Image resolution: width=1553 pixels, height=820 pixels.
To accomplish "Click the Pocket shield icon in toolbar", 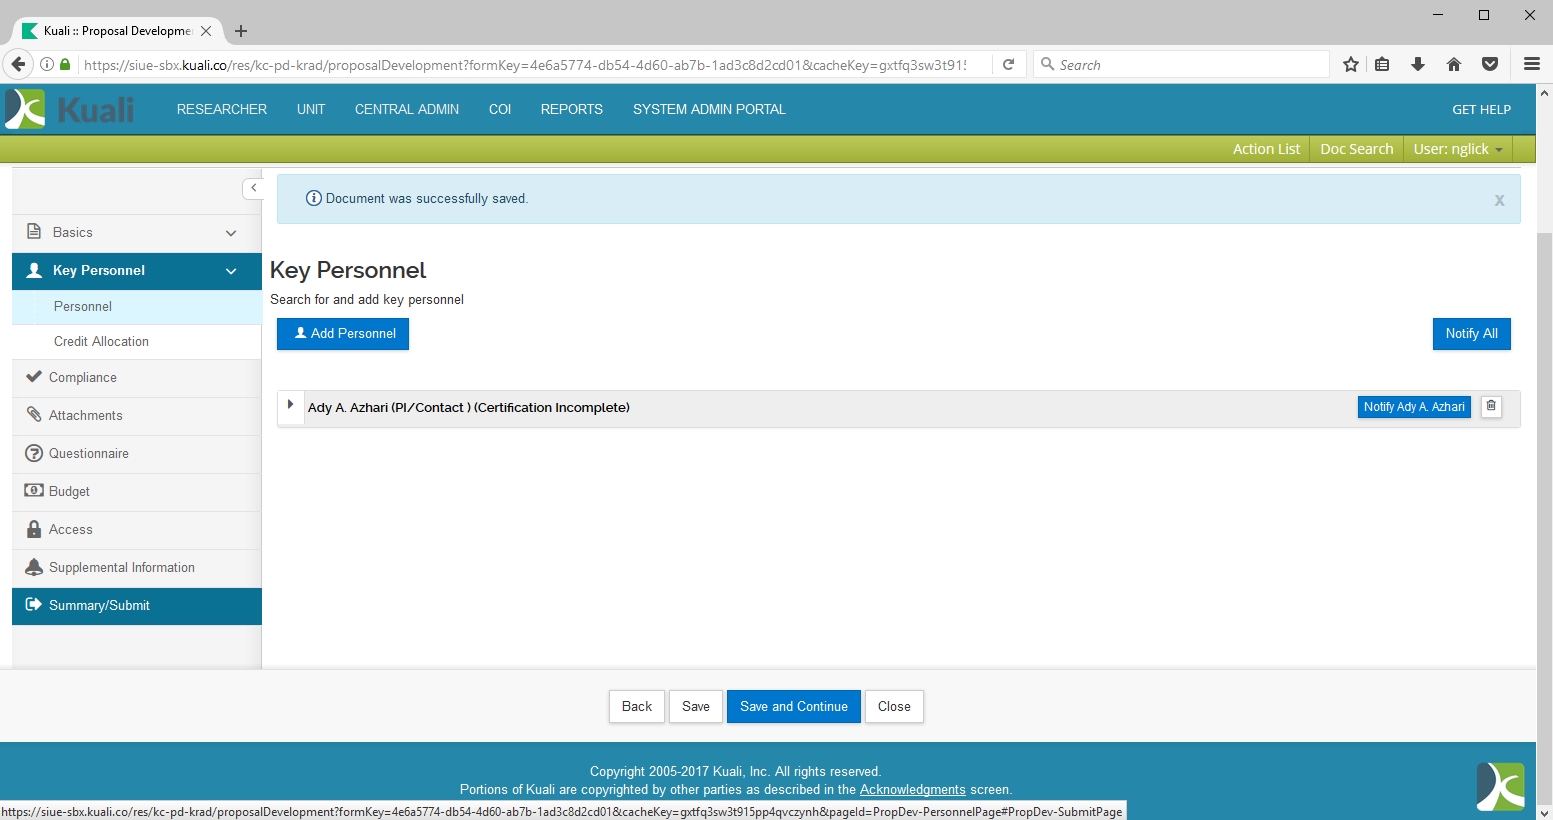I will coord(1490,65).
